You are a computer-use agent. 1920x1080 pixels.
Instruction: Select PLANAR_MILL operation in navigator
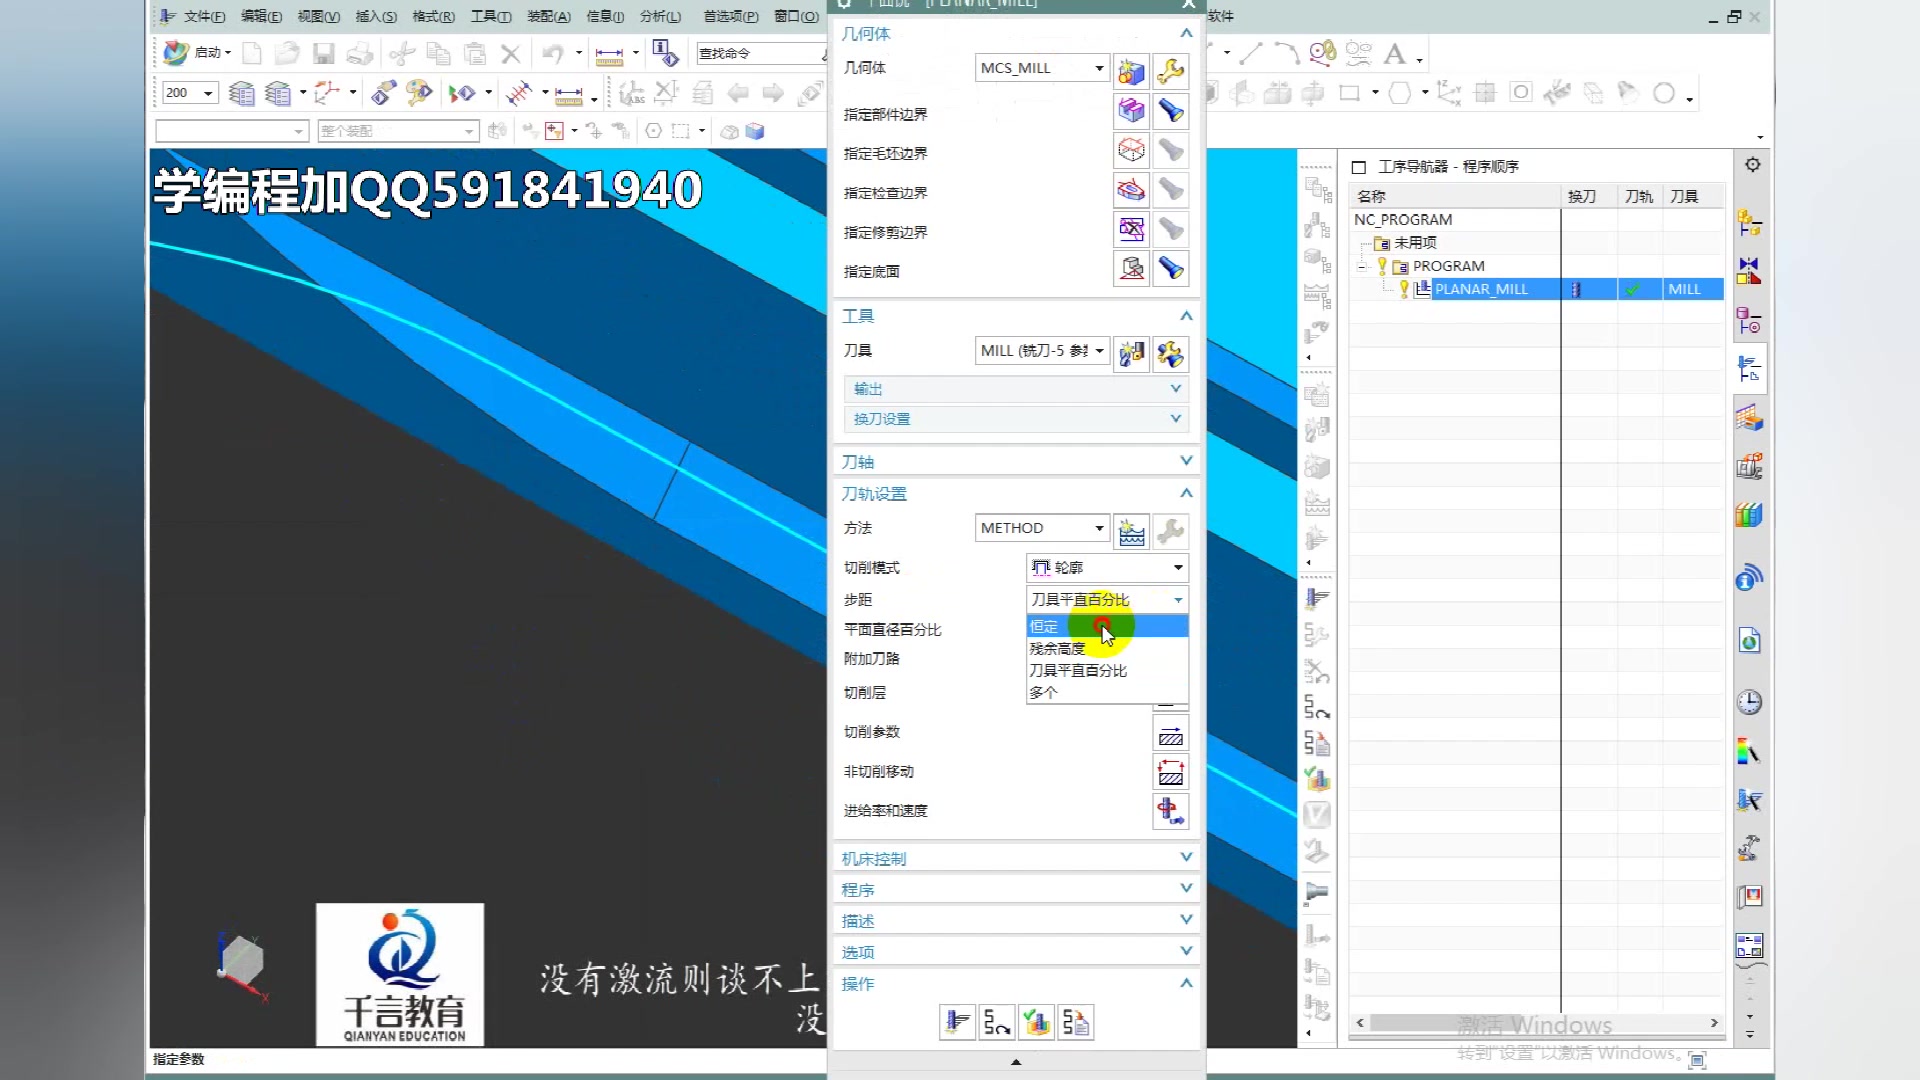1481,289
